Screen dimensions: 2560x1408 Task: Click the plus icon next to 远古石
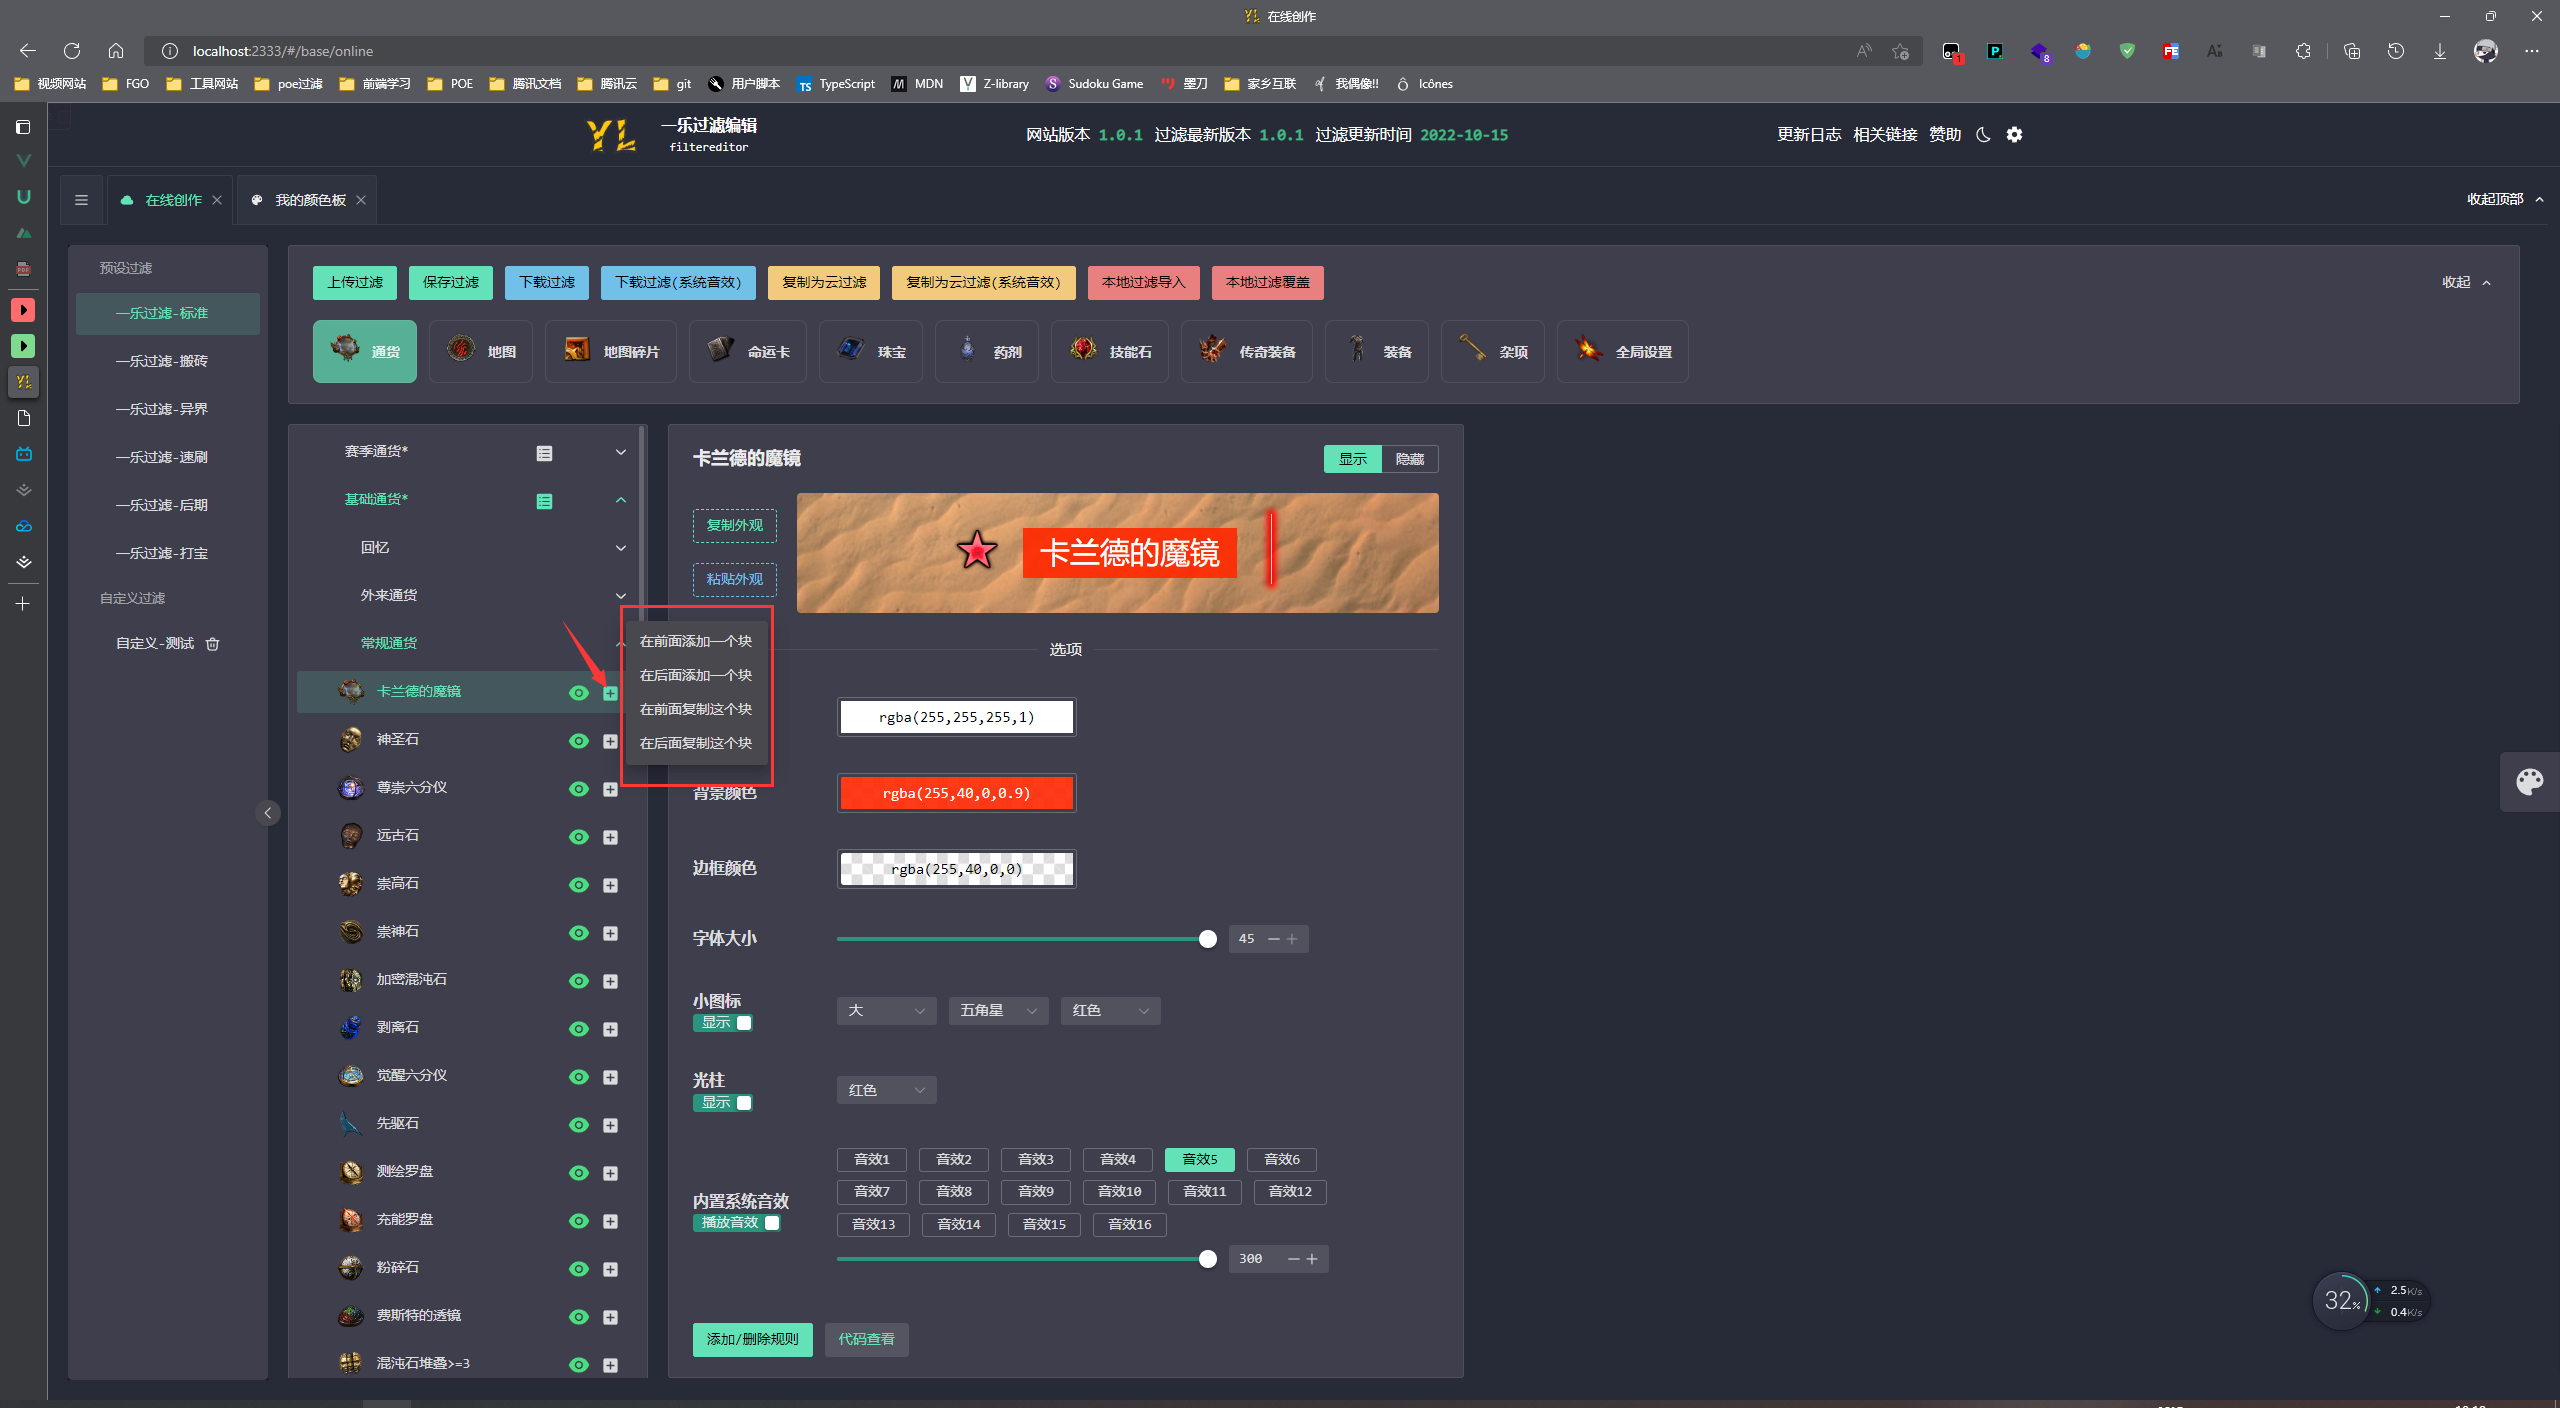click(x=610, y=837)
